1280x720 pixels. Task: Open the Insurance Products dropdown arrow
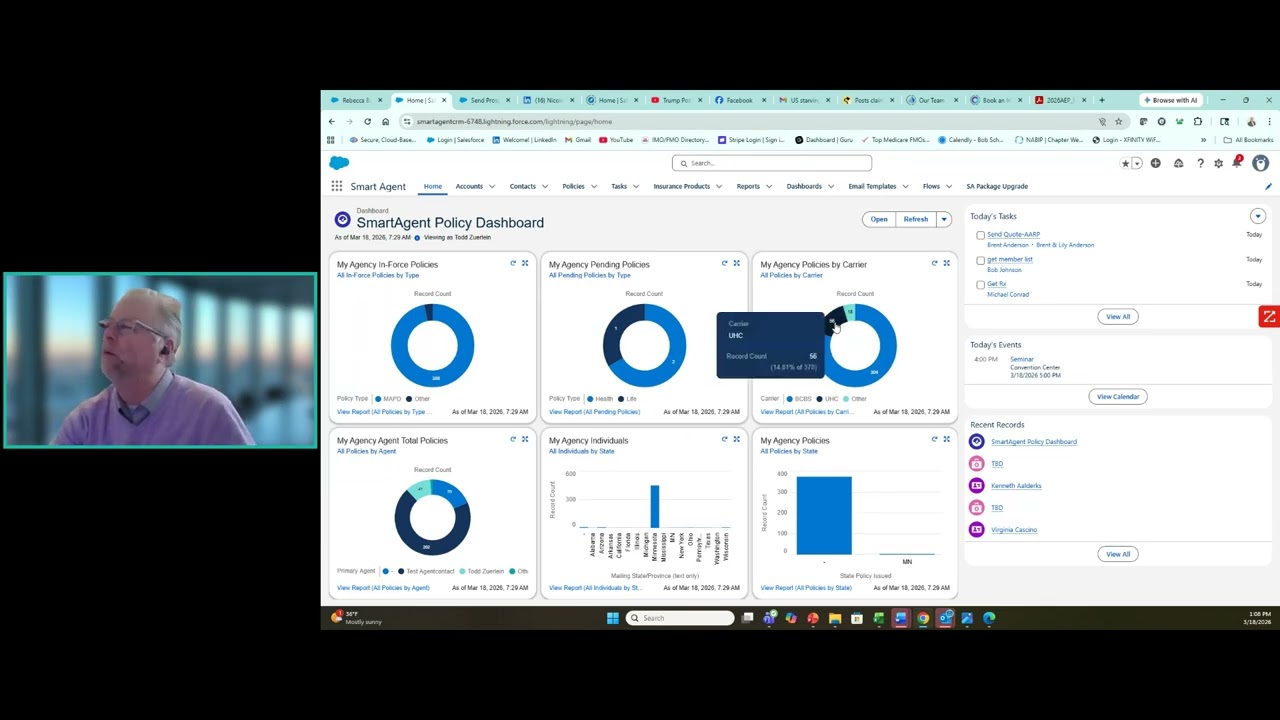(719, 186)
